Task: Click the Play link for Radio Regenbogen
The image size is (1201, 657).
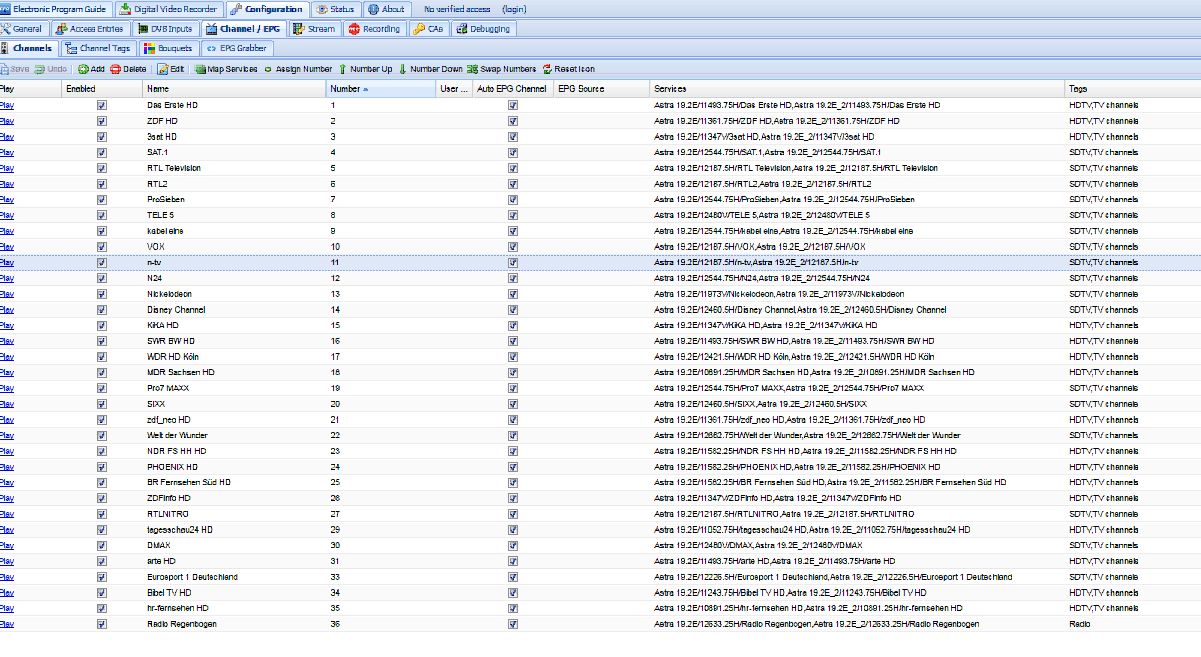Action: (7, 624)
